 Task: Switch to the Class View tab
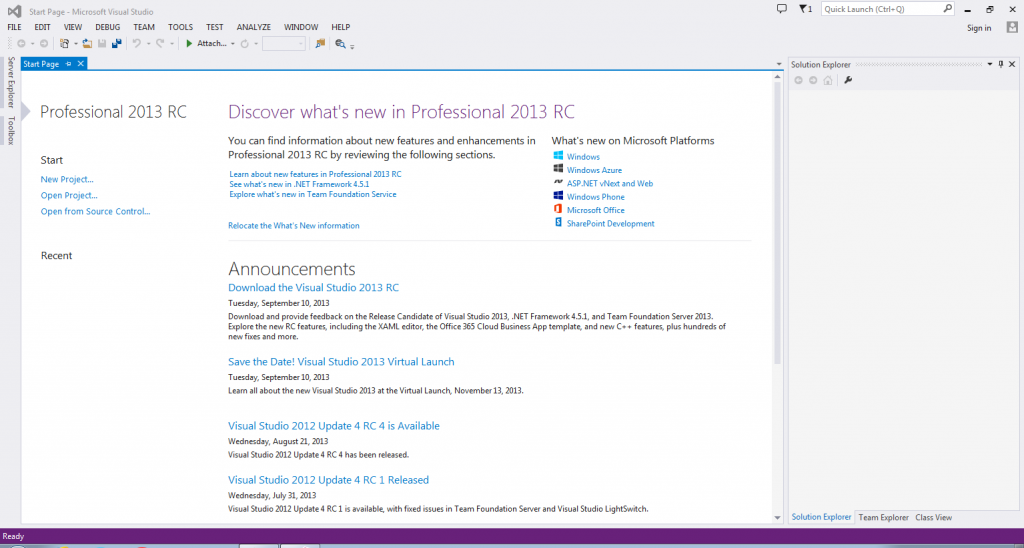933,517
